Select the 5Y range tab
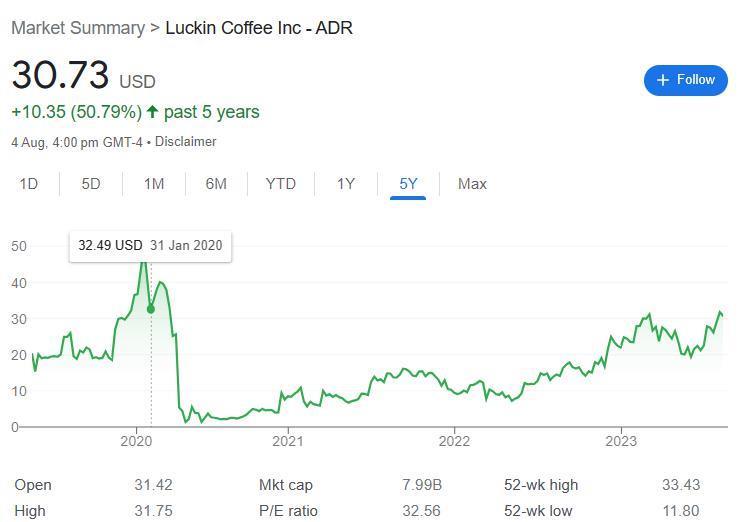Viewport: 748px width, 522px height. click(408, 183)
